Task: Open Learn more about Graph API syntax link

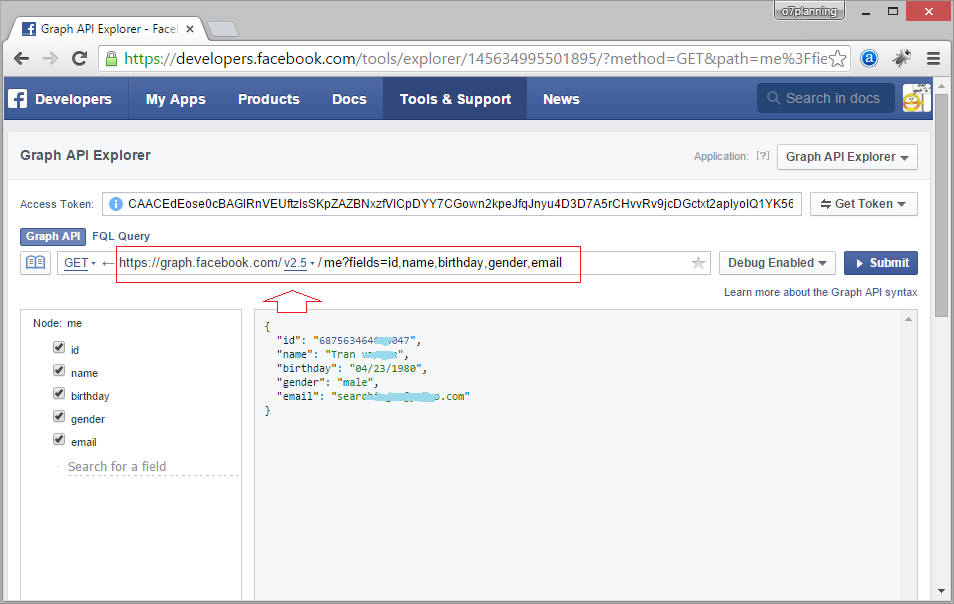Action: click(x=820, y=292)
